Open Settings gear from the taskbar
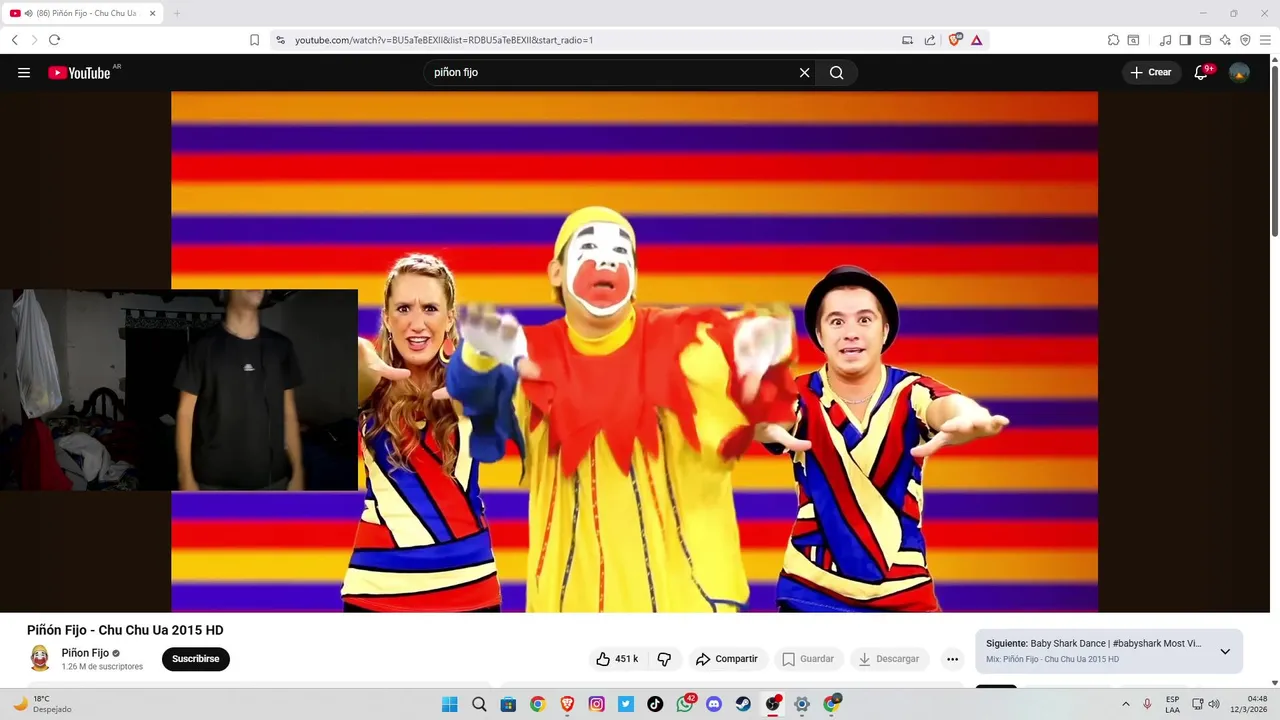 click(802, 704)
